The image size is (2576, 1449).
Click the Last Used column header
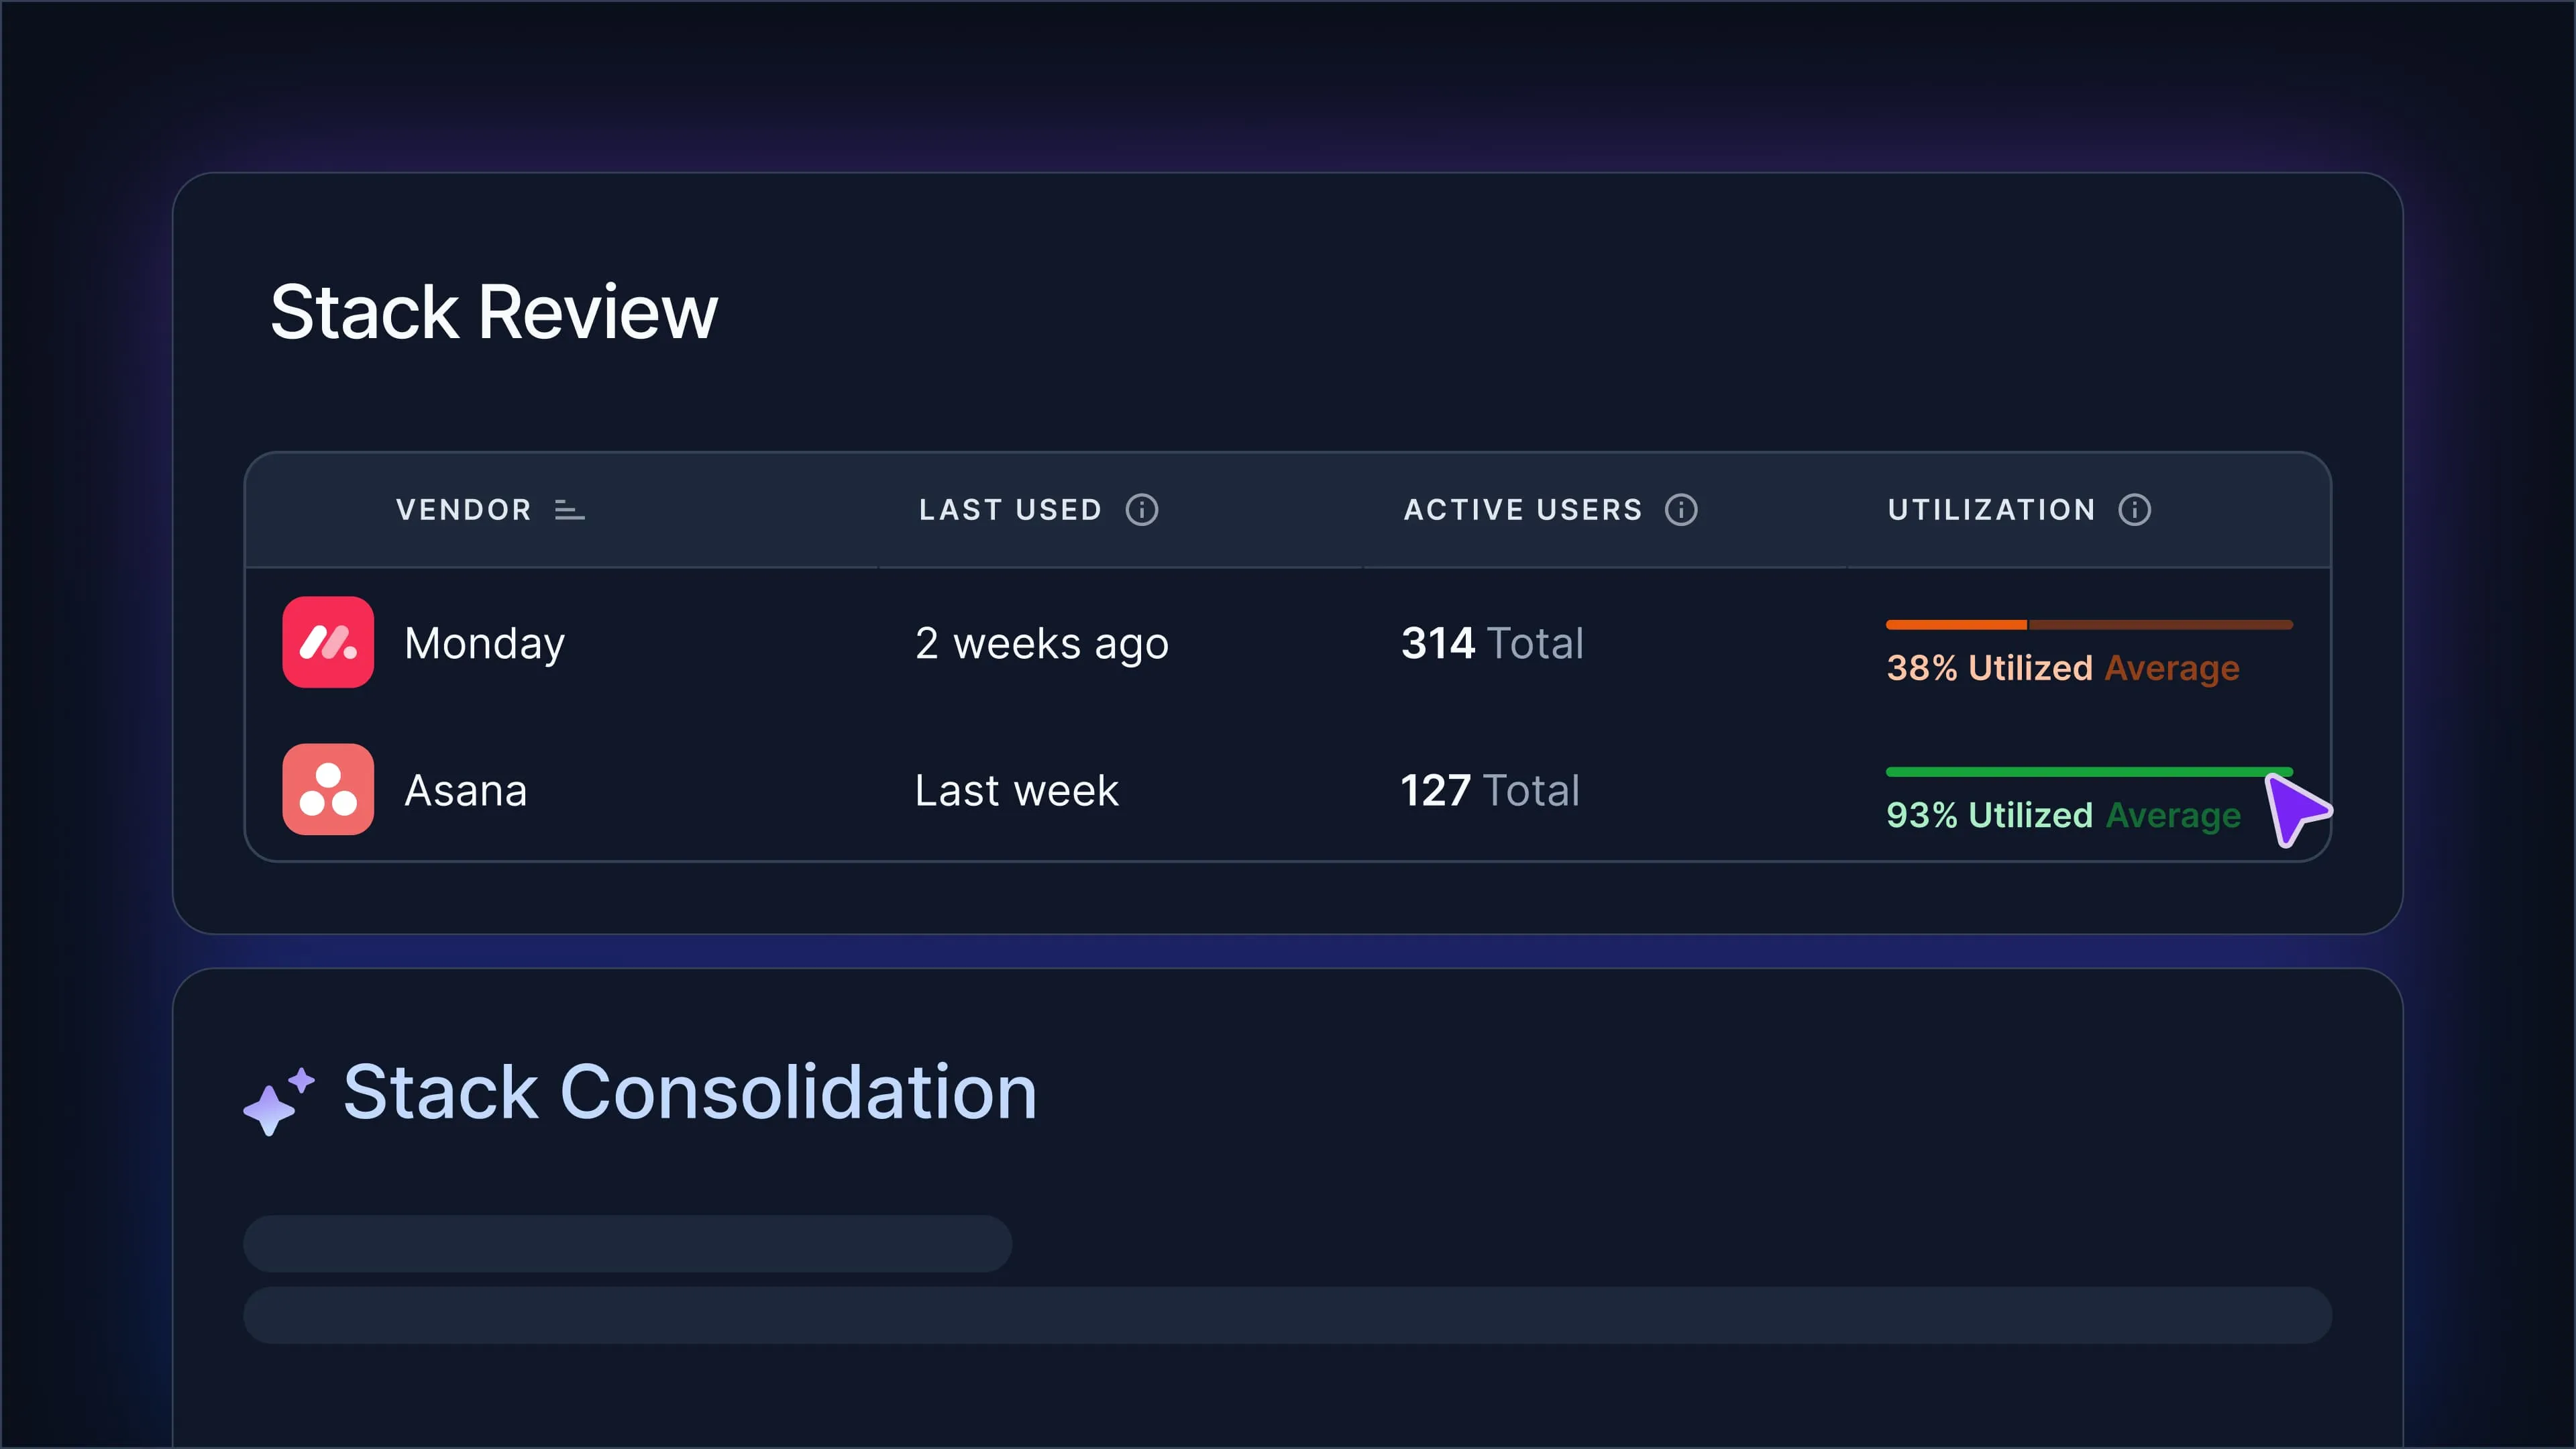tap(1010, 510)
